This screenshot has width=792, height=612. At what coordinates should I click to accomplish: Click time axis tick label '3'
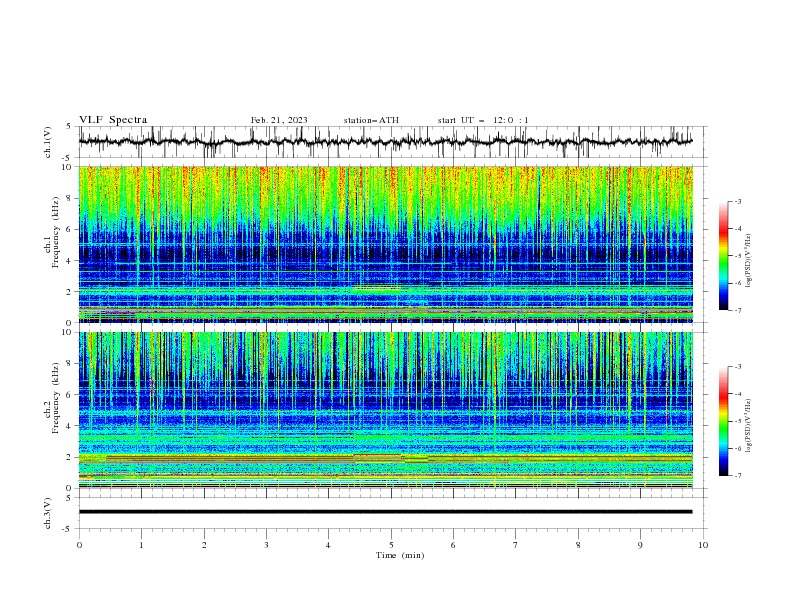coord(266,545)
